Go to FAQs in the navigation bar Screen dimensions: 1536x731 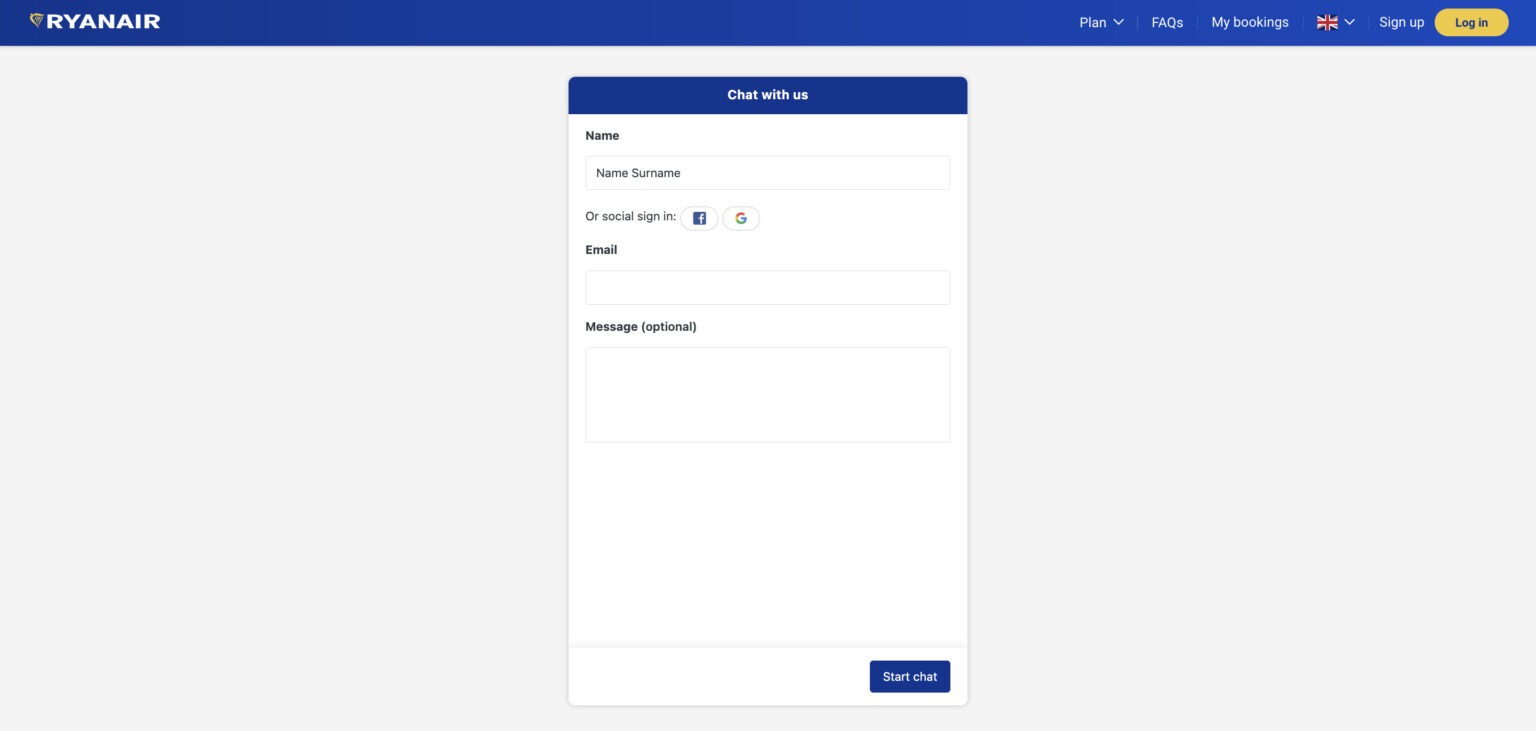[x=1167, y=22]
